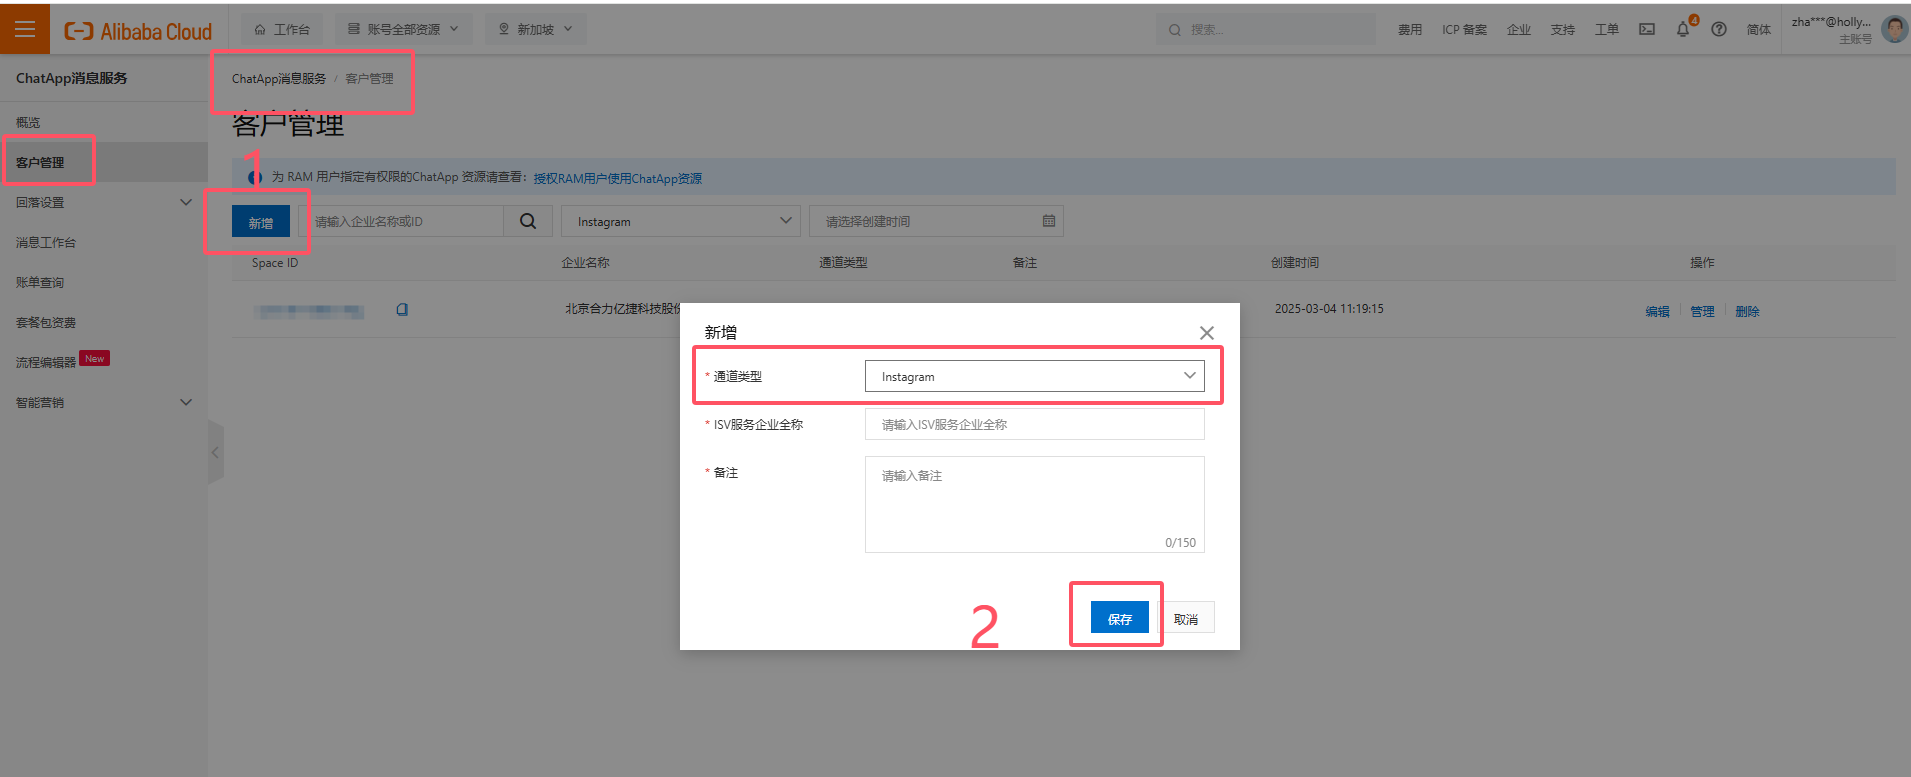Open the notifications bell
Screen dimensions: 1911x777
click(x=1683, y=29)
